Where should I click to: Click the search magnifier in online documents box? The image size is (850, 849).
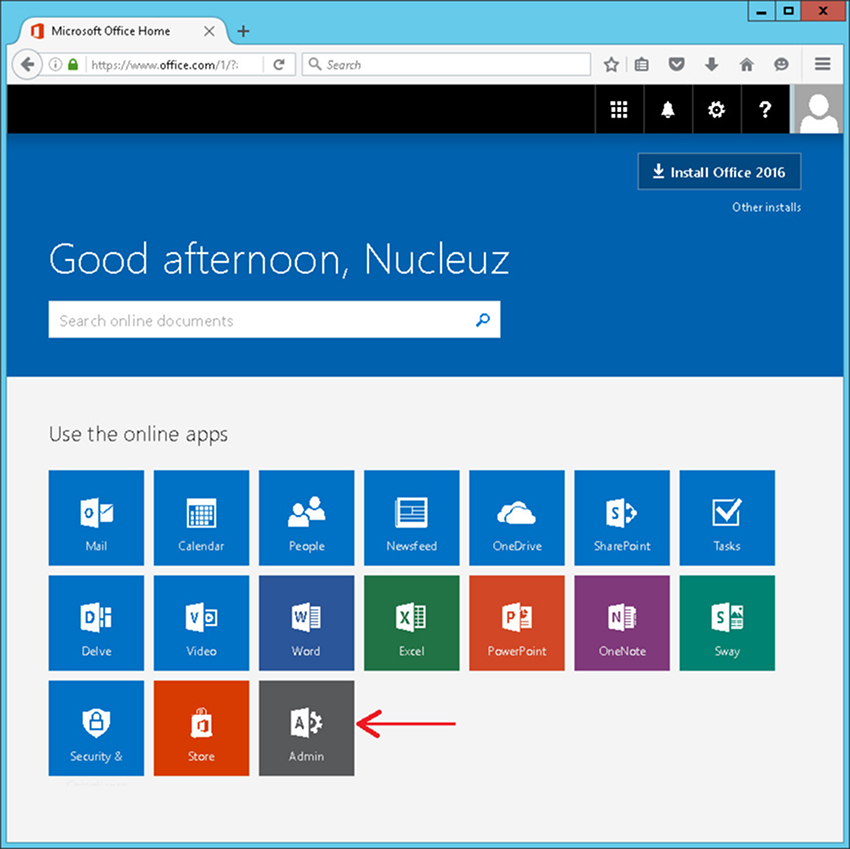point(482,320)
